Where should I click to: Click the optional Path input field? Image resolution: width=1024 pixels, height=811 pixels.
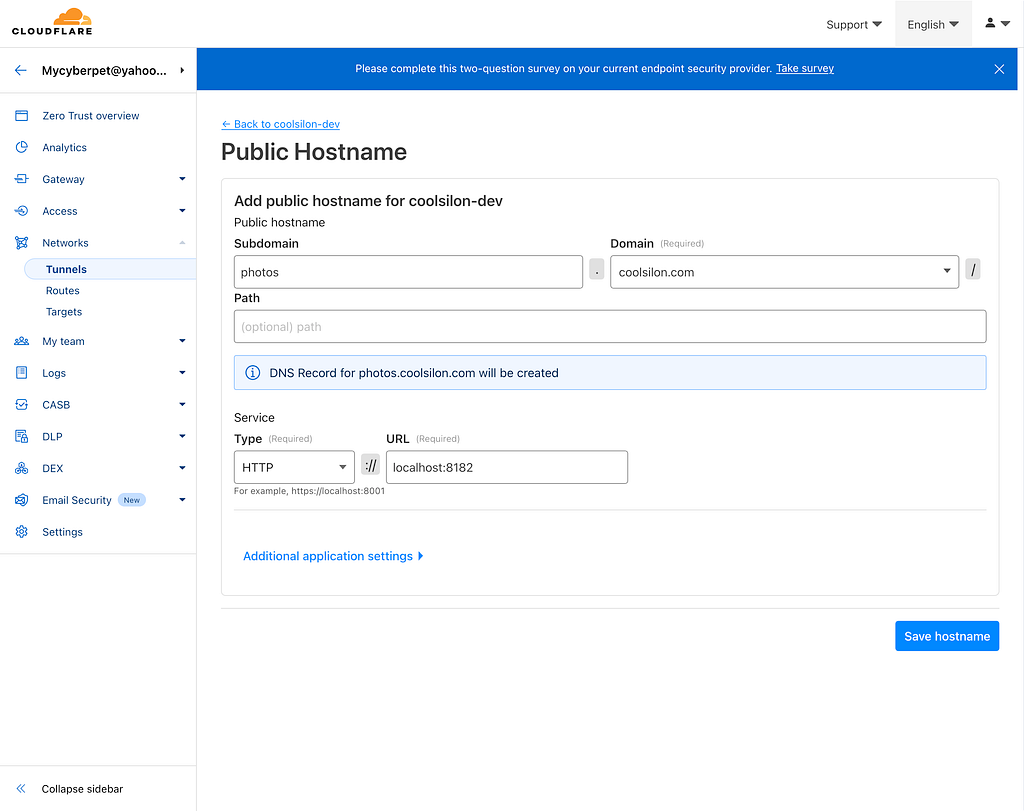610,326
